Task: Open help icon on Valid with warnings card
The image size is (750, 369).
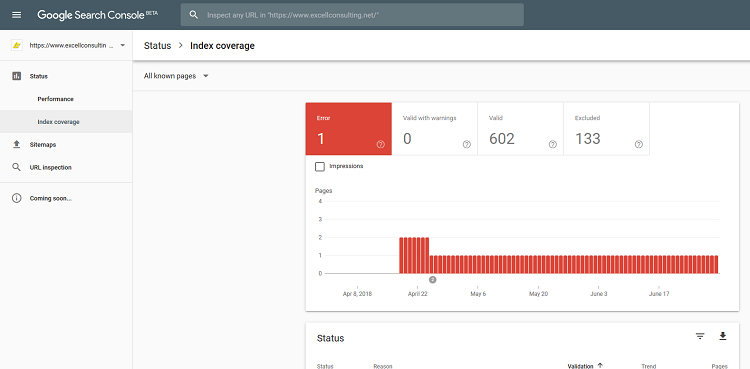Action: coord(467,145)
